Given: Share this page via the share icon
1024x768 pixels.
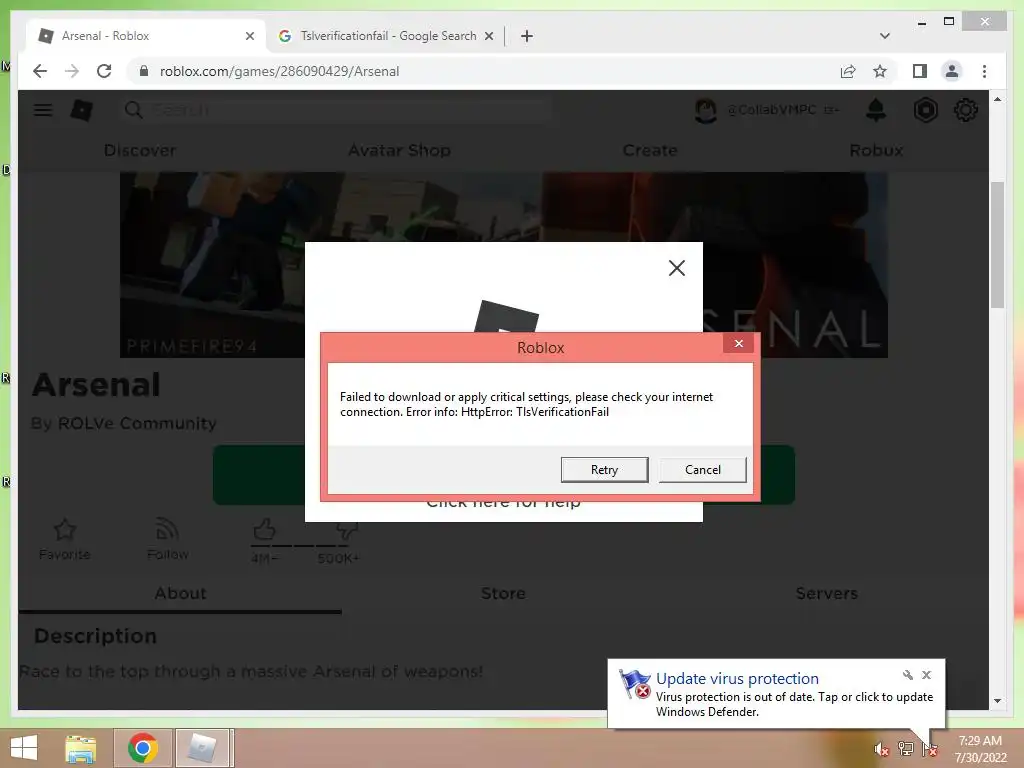Looking at the screenshot, I should (848, 71).
